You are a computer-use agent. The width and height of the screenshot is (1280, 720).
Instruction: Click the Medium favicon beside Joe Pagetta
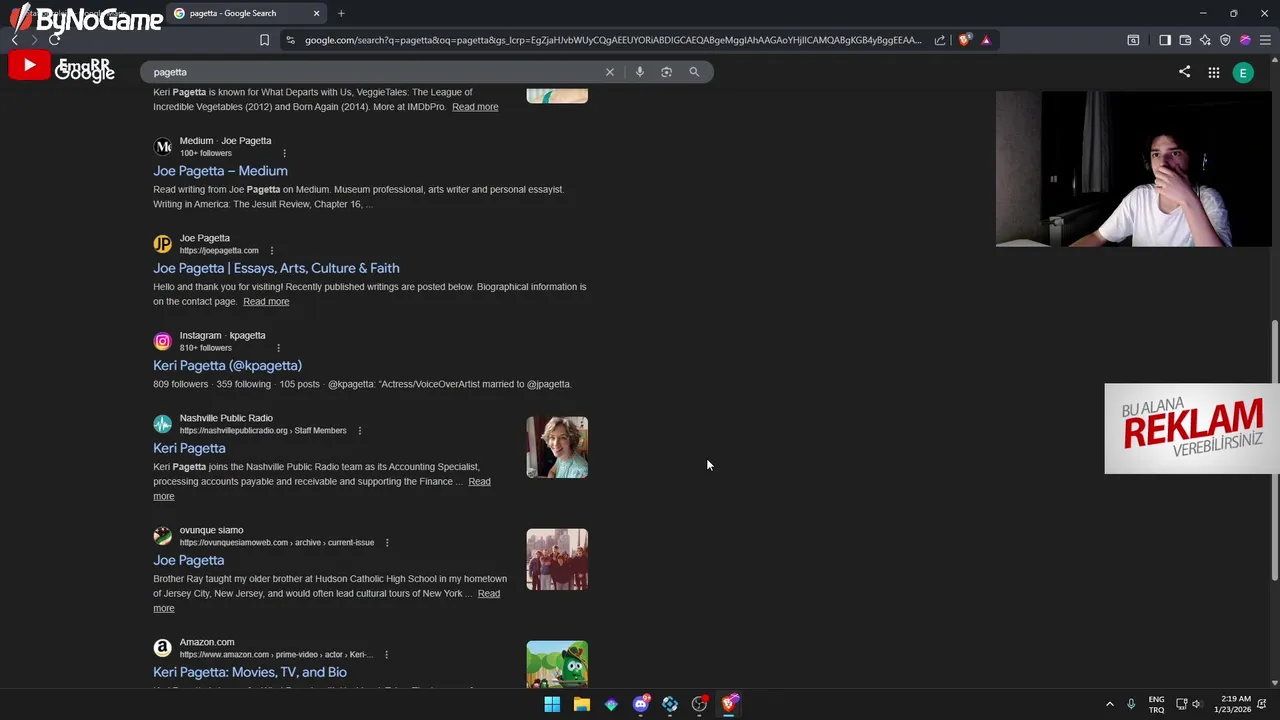162,146
